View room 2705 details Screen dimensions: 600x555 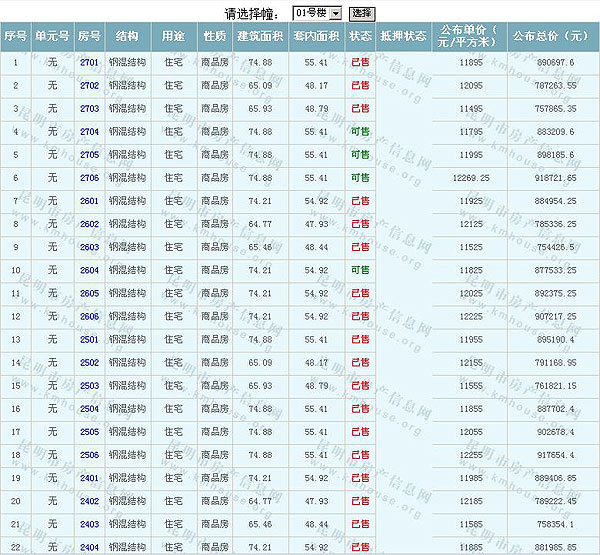coord(90,155)
